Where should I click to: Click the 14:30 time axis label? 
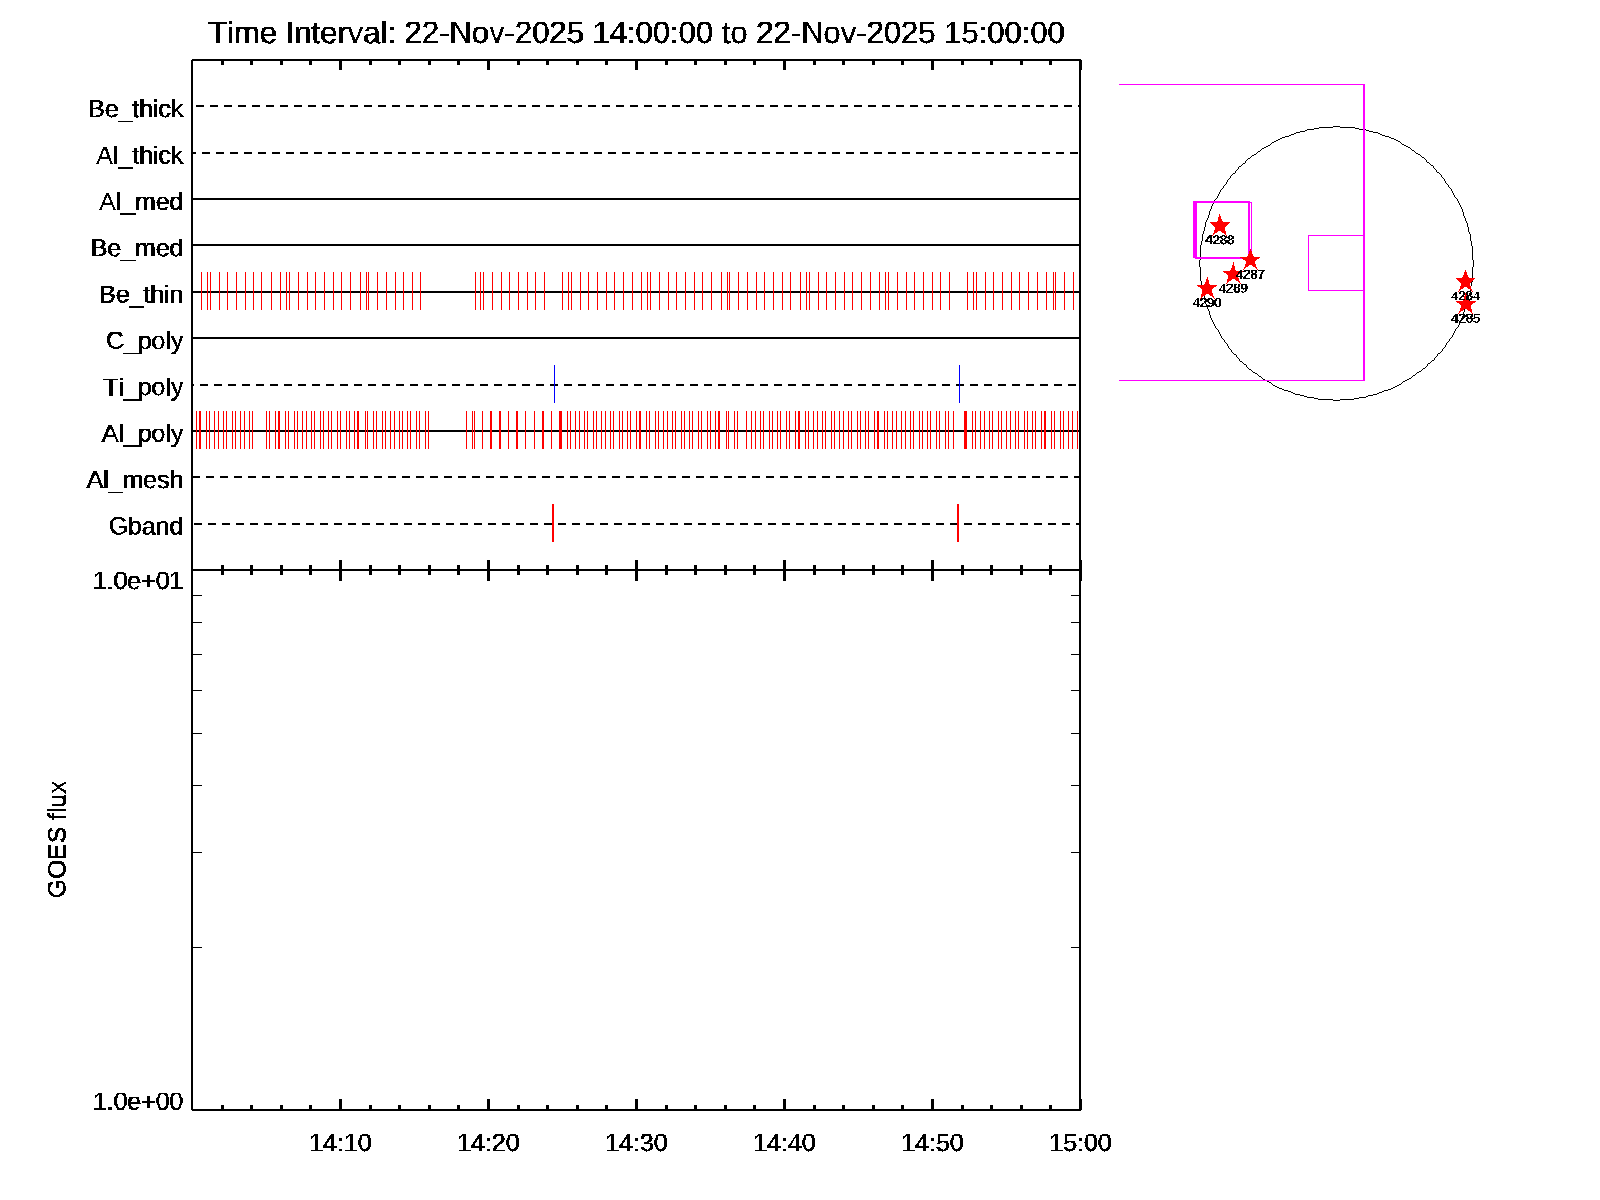coord(636,1143)
